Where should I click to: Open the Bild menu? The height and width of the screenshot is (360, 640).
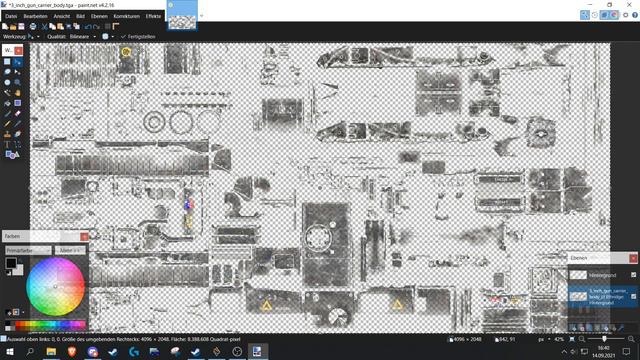[80, 16]
